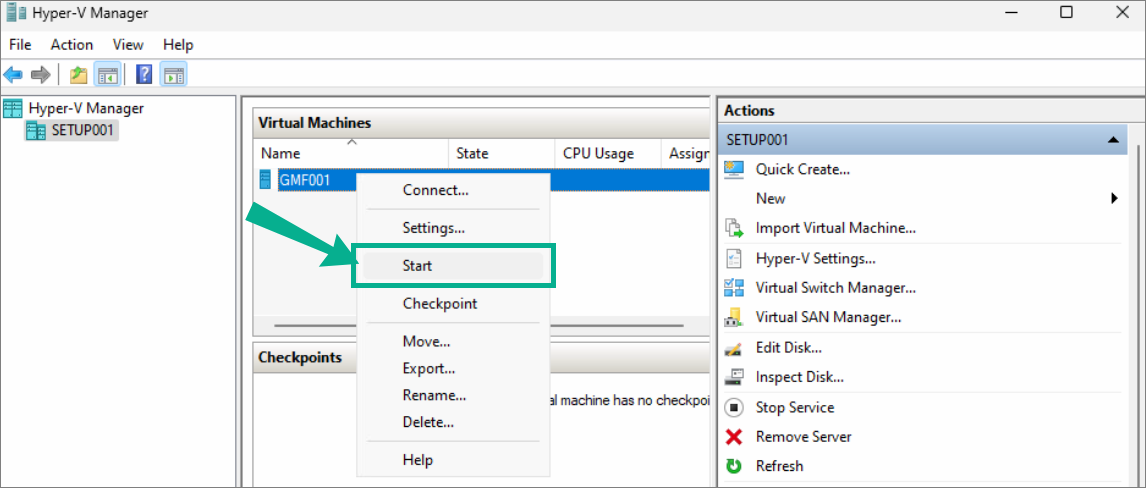Open the Action menu

point(72,45)
